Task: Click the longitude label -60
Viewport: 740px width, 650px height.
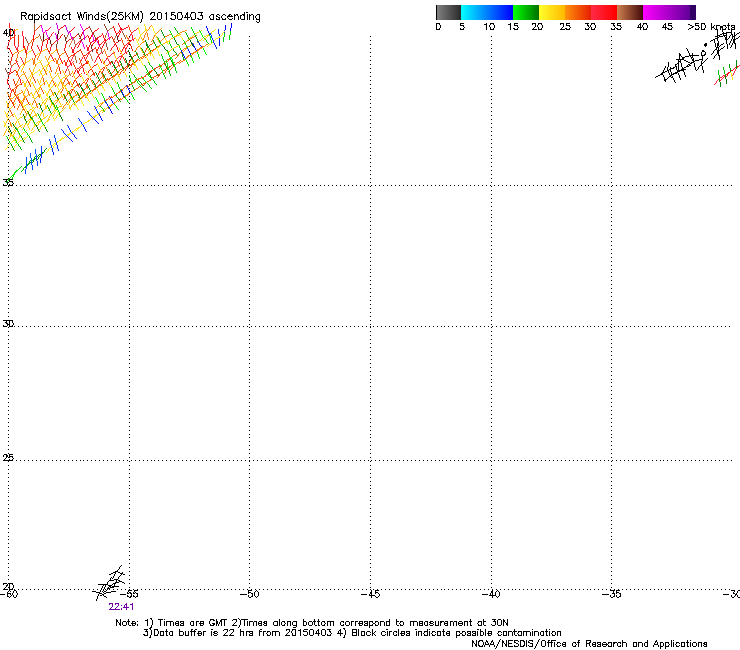Action: [9, 594]
